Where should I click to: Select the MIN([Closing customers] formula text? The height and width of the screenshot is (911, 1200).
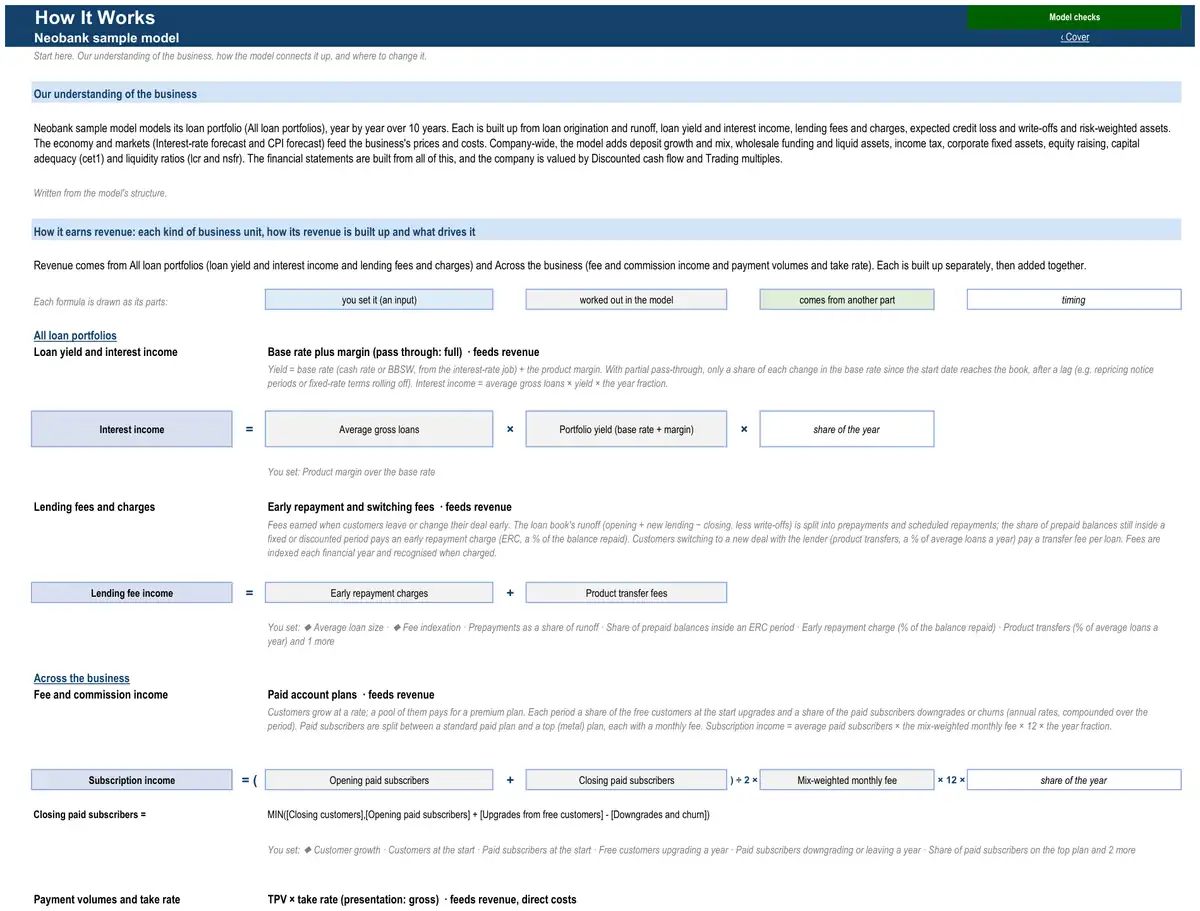click(489, 814)
